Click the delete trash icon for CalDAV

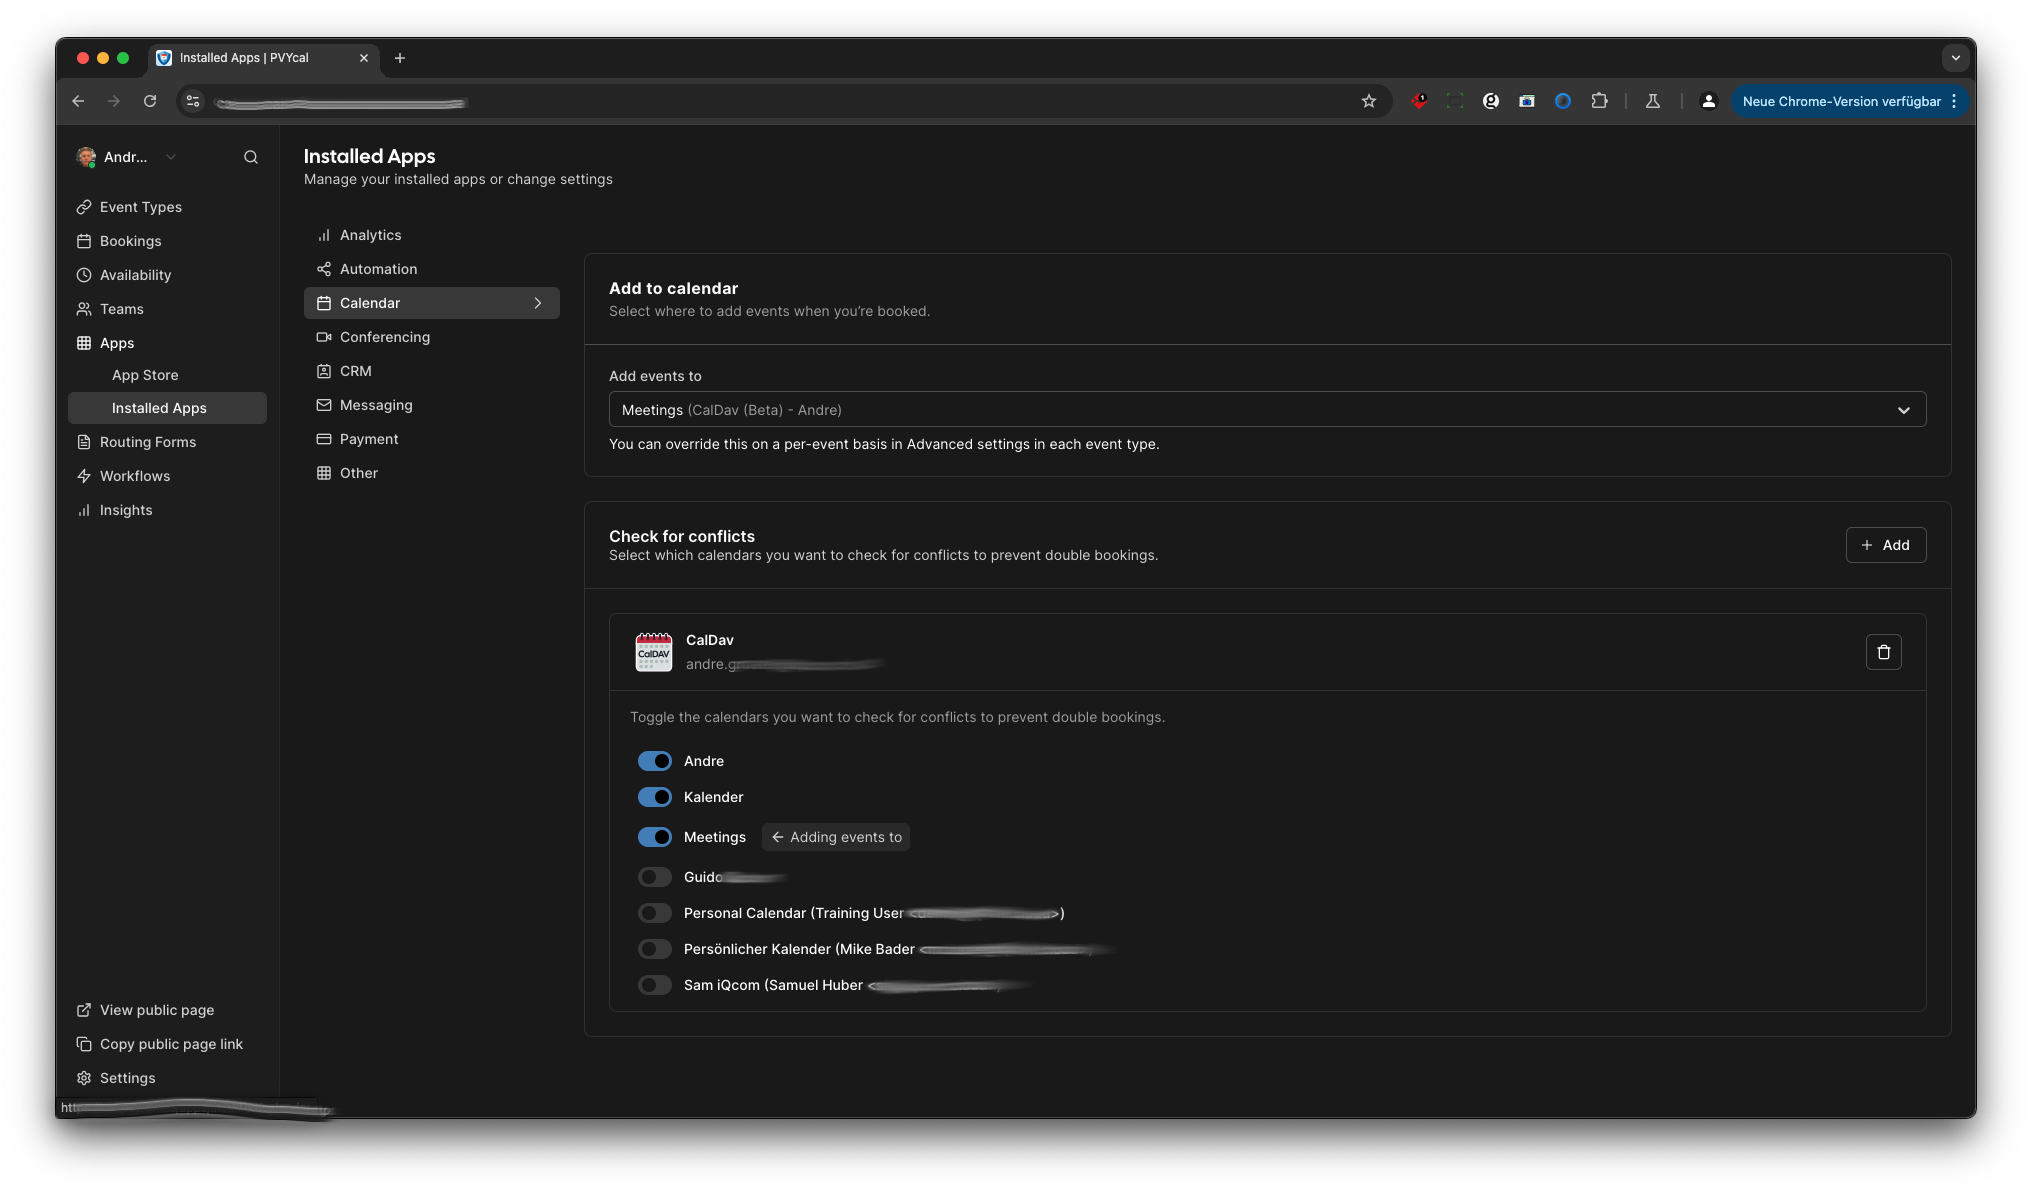(x=1883, y=651)
